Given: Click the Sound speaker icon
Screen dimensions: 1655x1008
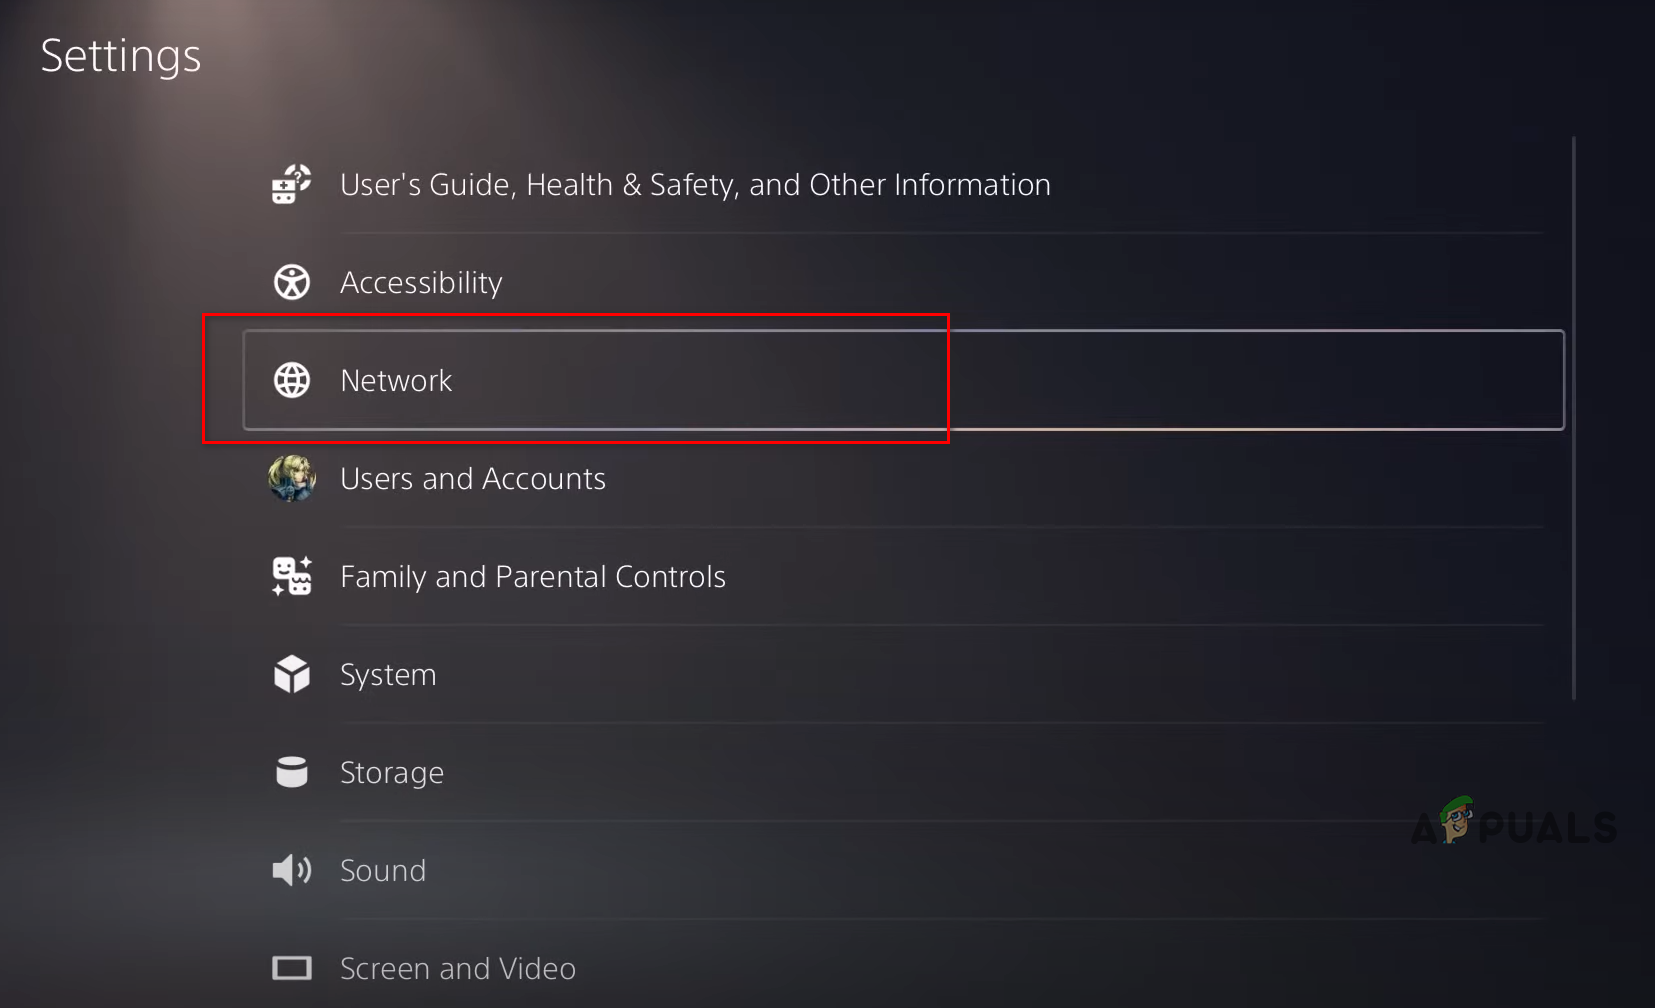Looking at the screenshot, I should click(x=292, y=870).
